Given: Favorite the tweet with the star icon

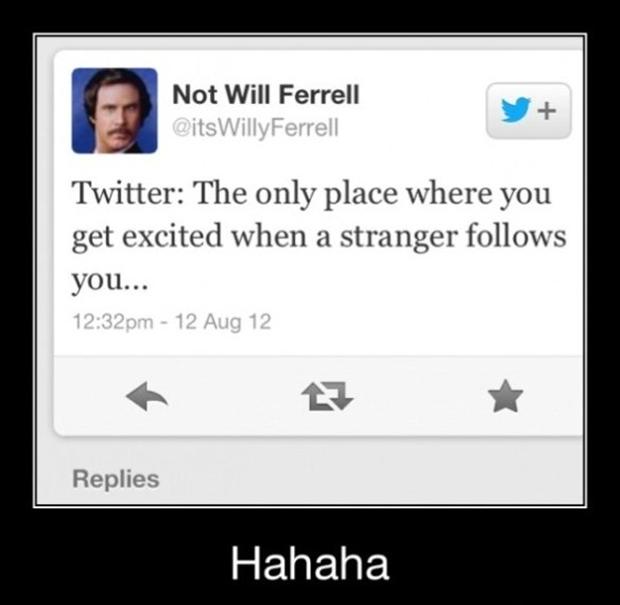Looking at the screenshot, I should pos(505,396).
